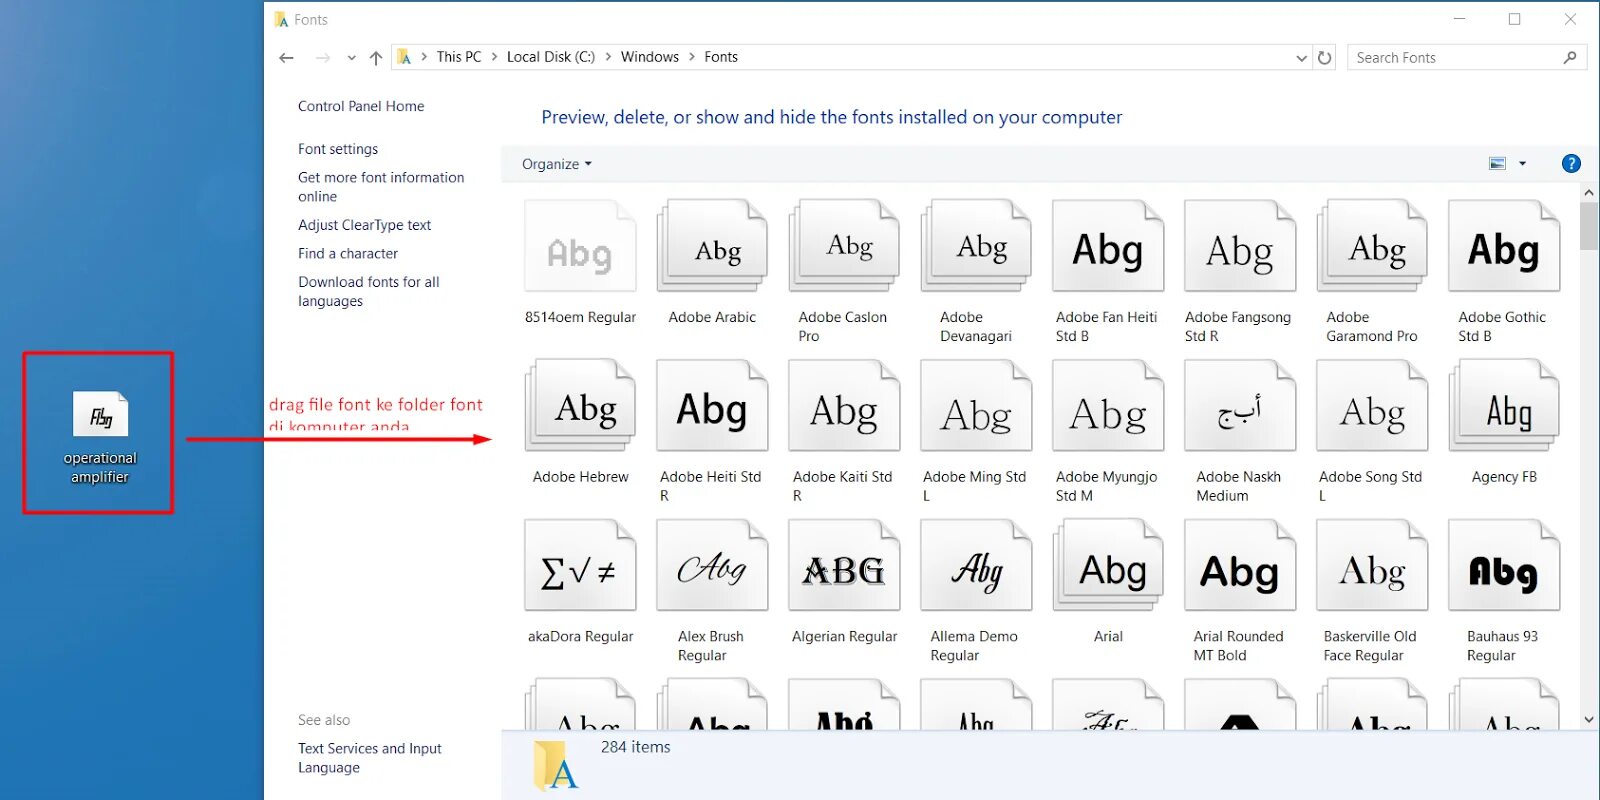The image size is (1600, 800).
Task: Select the Adobe Garamond Pro font icon
Action: 1372,246
